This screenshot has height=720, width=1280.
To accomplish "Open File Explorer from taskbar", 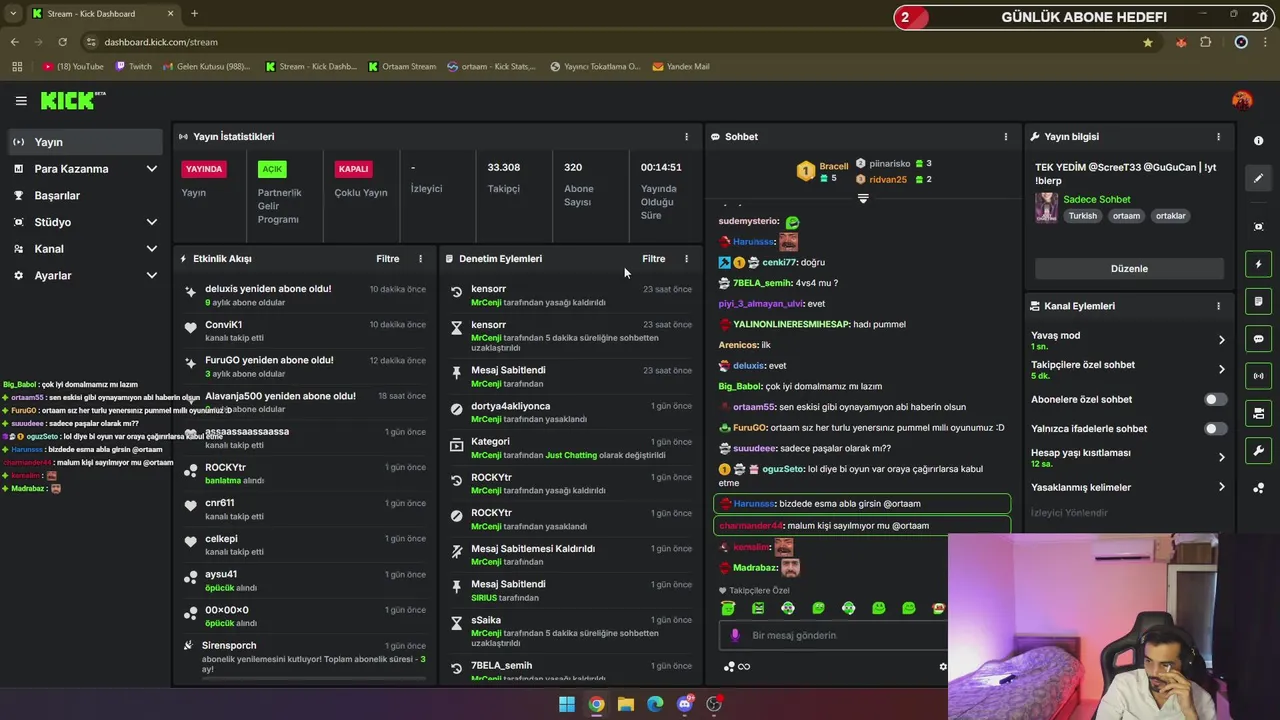I will click(626, 704).
